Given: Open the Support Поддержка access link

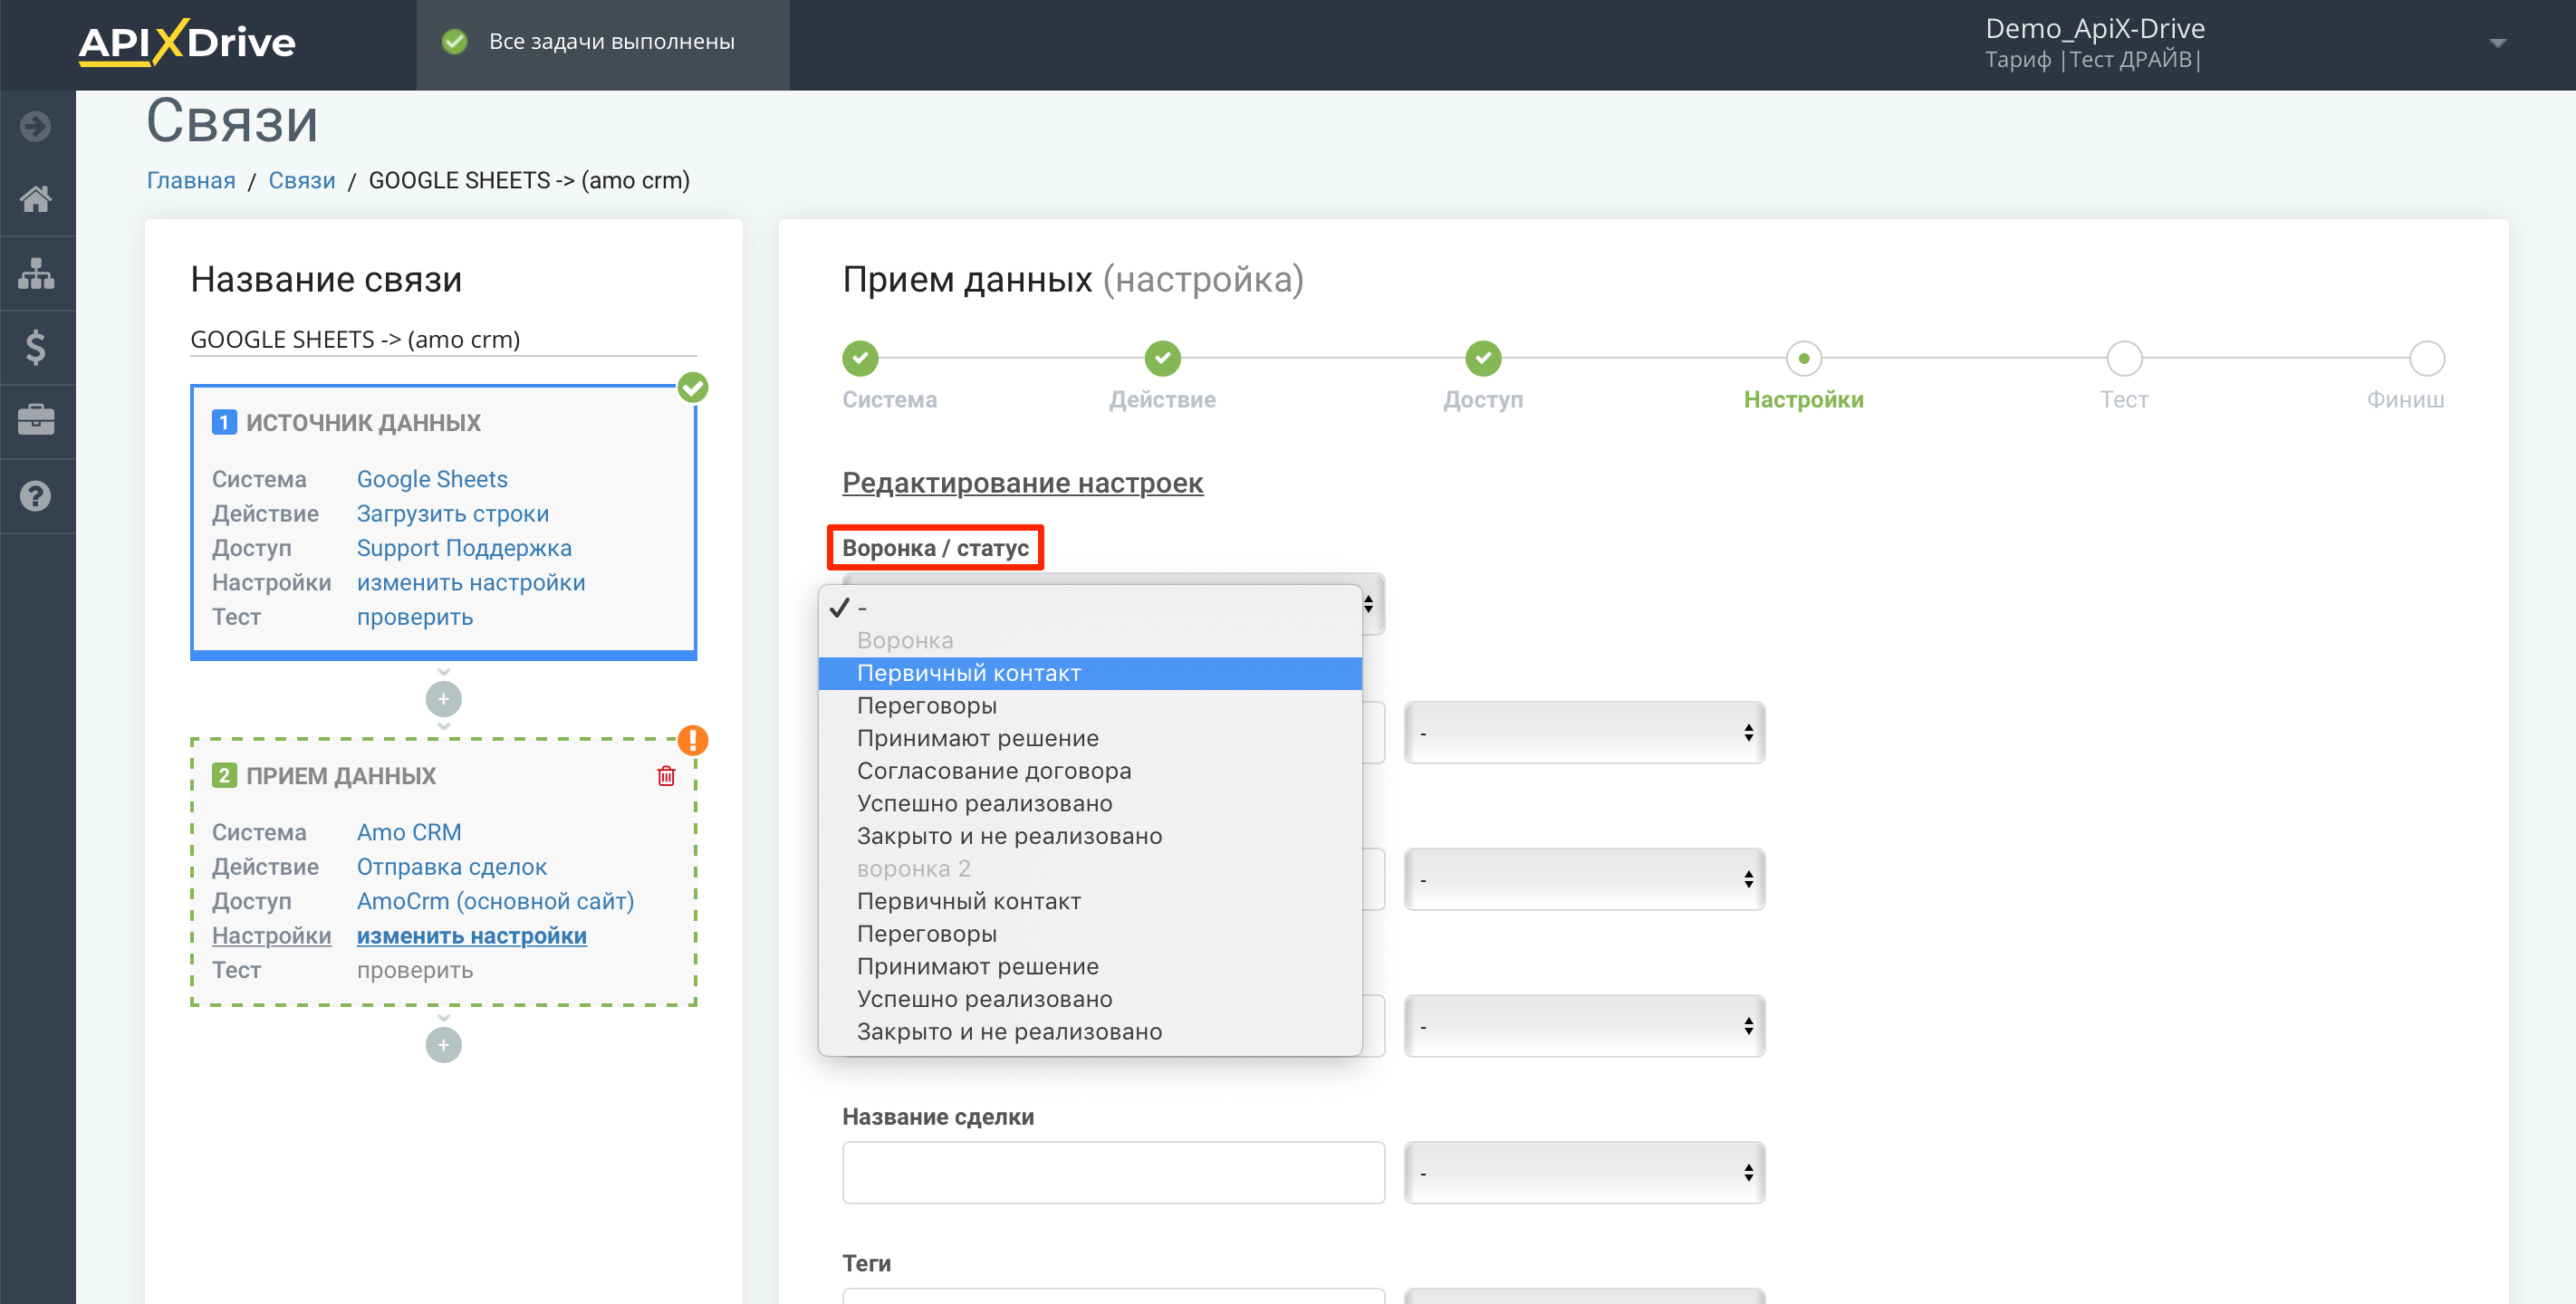Looking at the screenshot, I should coord(464,548).
